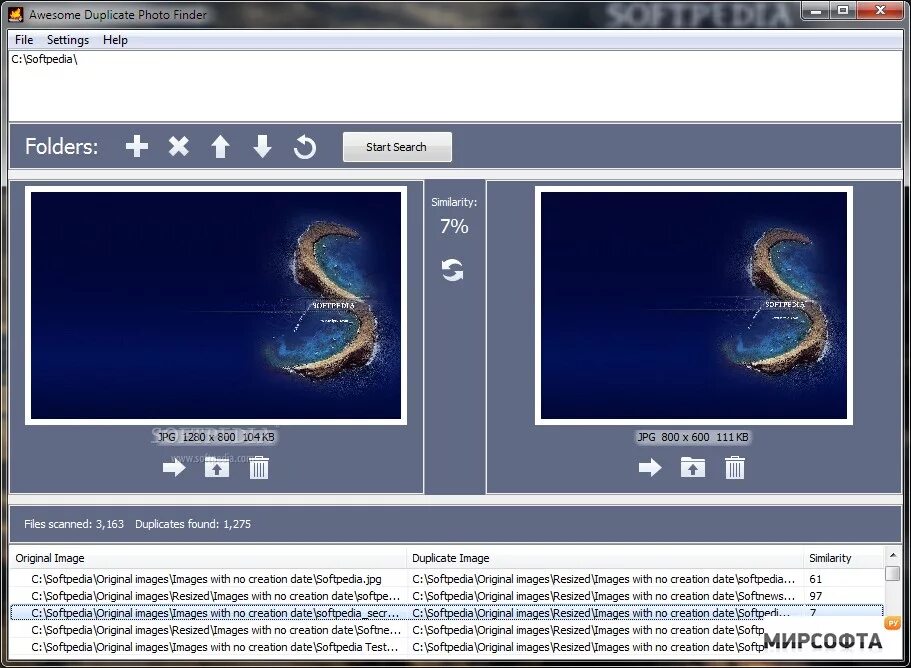Click the duplicate path cell ending Softnews...
Viewport: 911px width, 668px height.
(604, 596)
